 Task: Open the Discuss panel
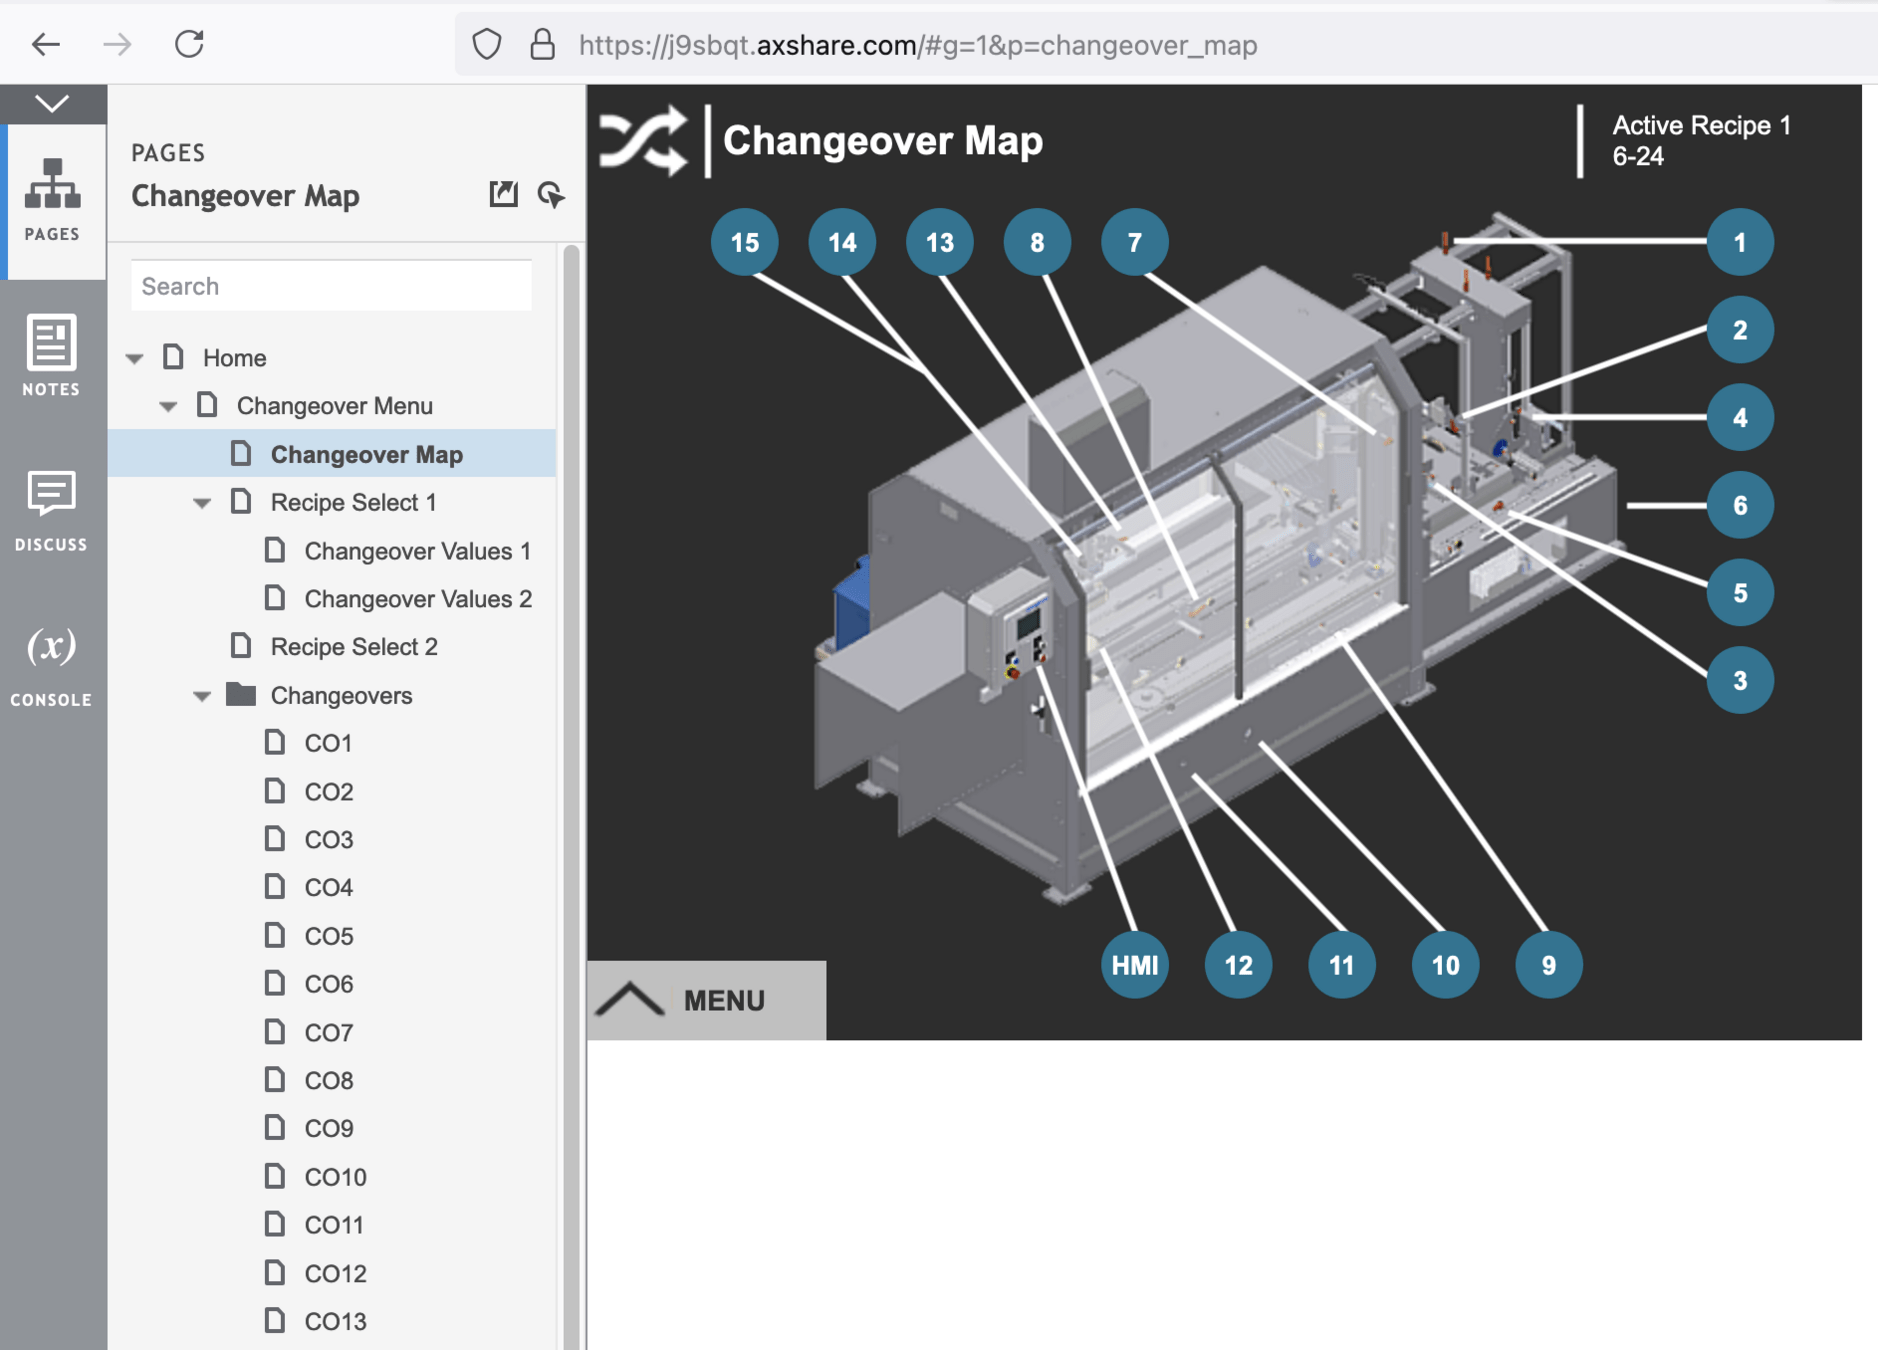pyautogui.click(x=52, y=510)
